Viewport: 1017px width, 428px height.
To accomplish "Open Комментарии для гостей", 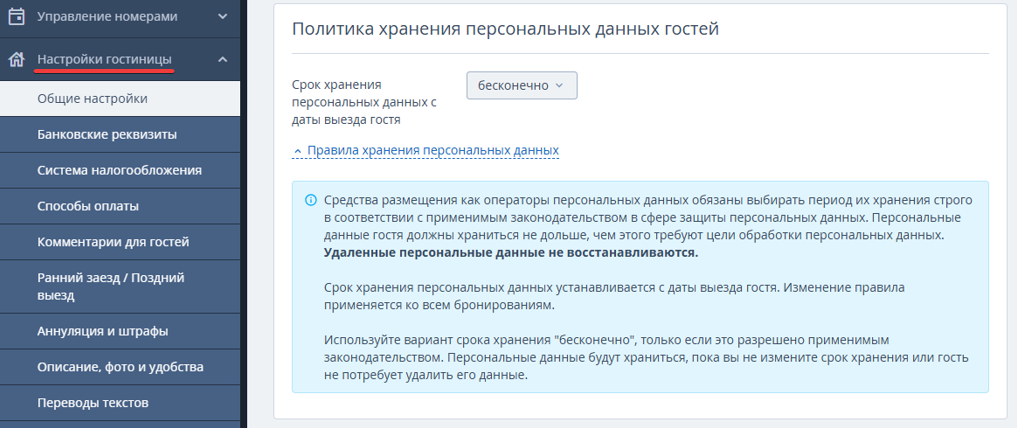I will (x=120, y=242).
